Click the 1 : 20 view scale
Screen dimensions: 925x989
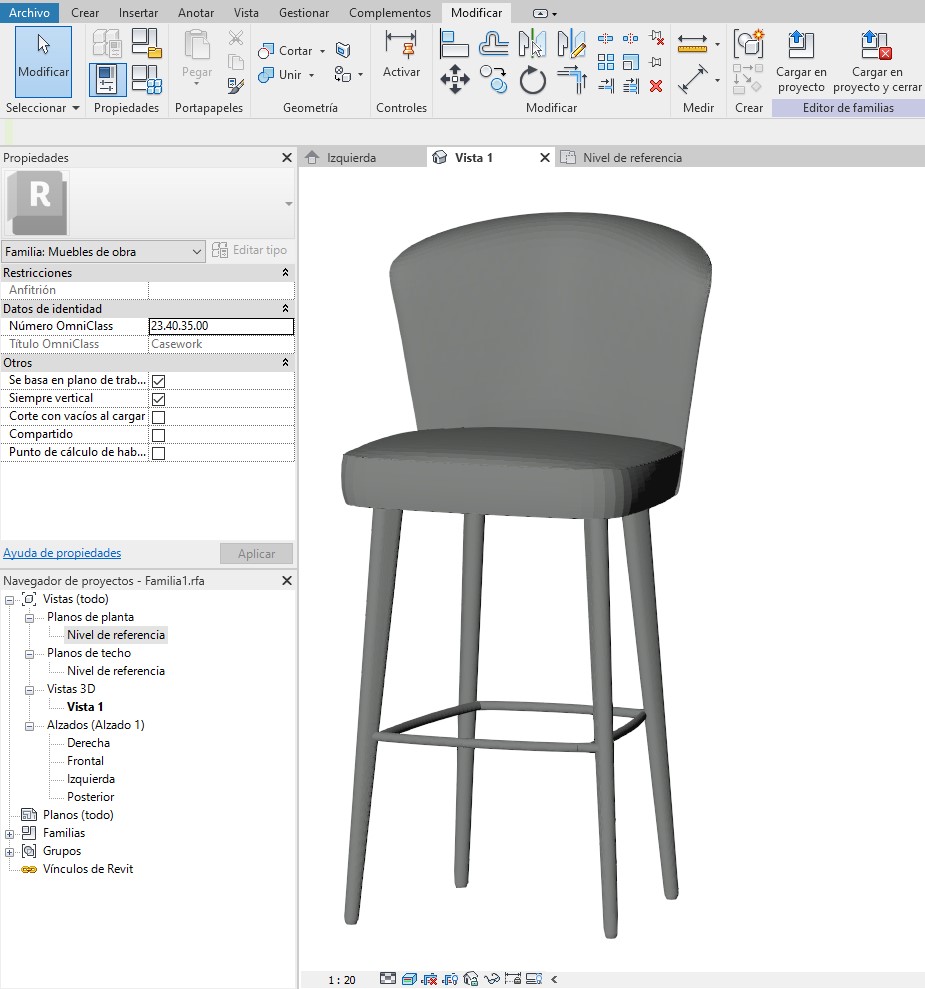pyautogui.click(x=342, y=980)
